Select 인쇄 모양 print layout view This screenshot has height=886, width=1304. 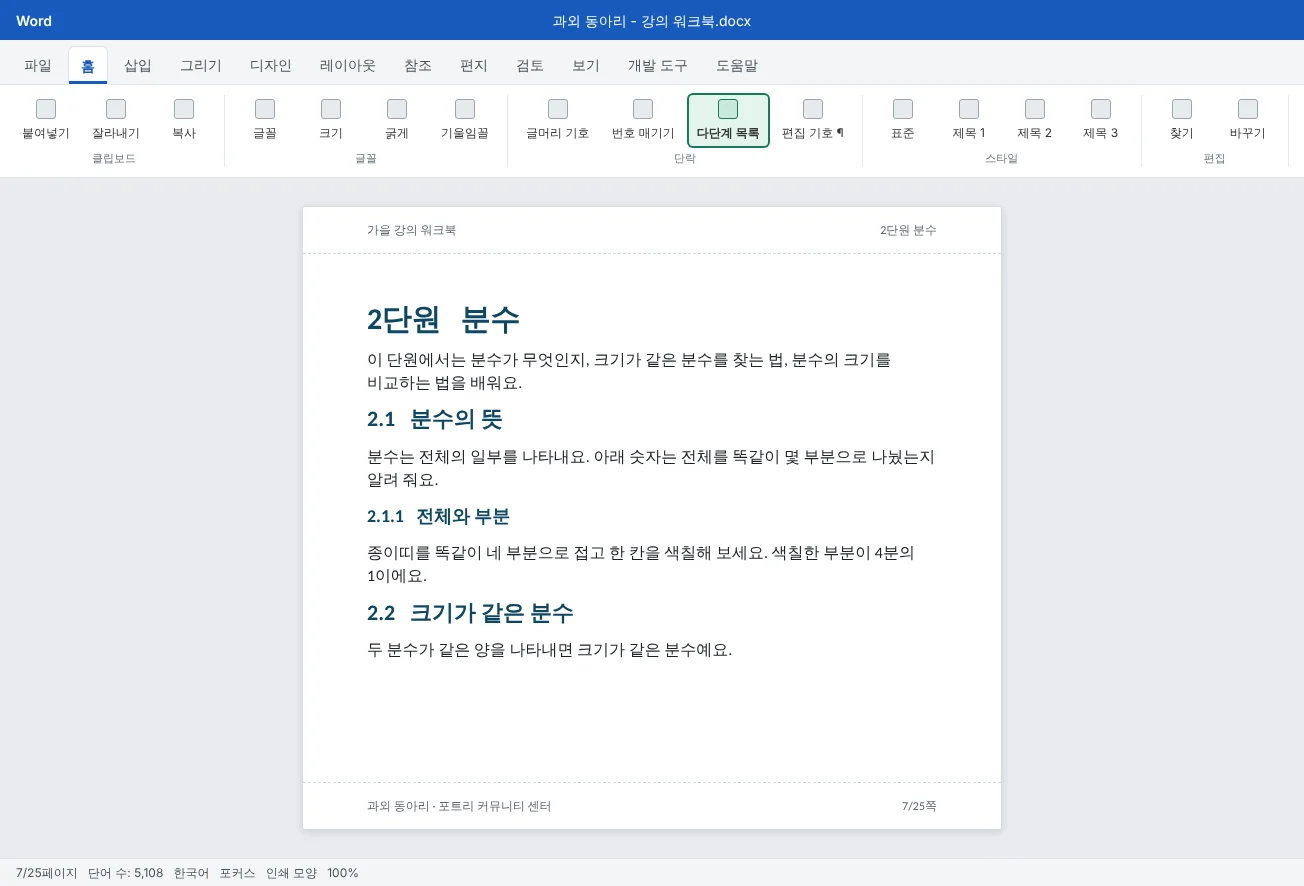(x=291, y=873)
